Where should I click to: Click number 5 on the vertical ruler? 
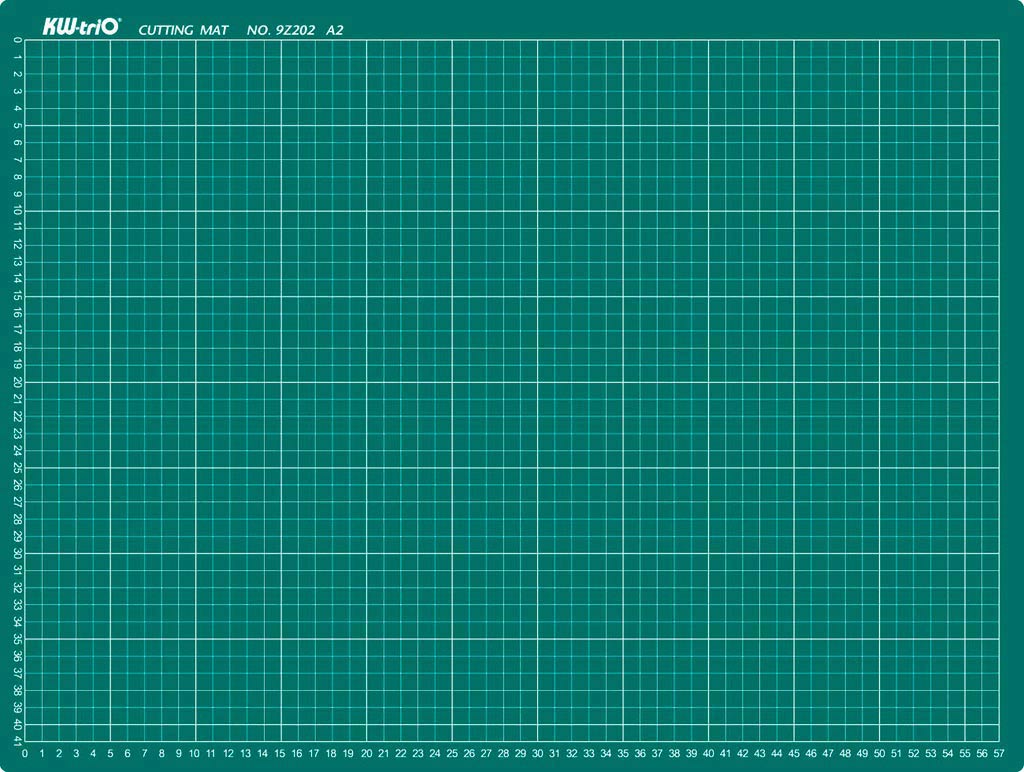[x=17, y=125]
